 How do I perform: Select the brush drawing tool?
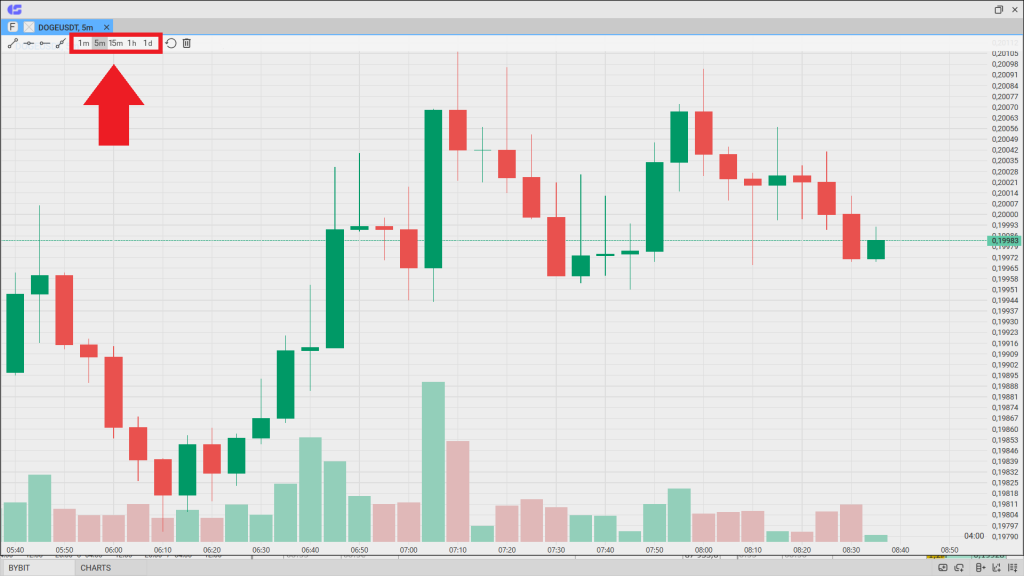click(x=61, y=44)
